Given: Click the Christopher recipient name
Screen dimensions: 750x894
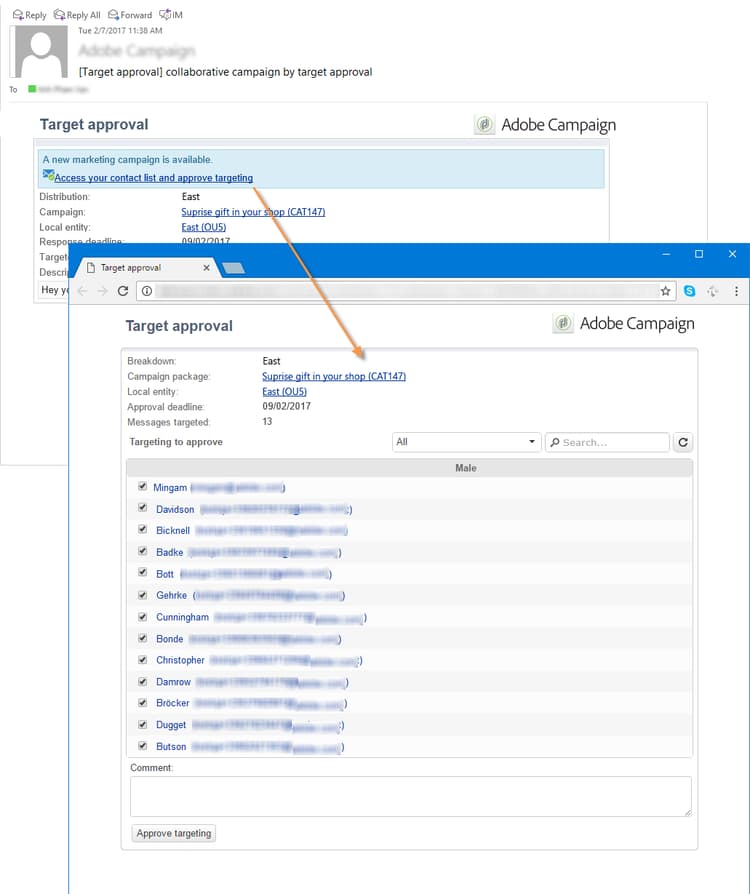Looking at the screenshot, I should [180, 660].
